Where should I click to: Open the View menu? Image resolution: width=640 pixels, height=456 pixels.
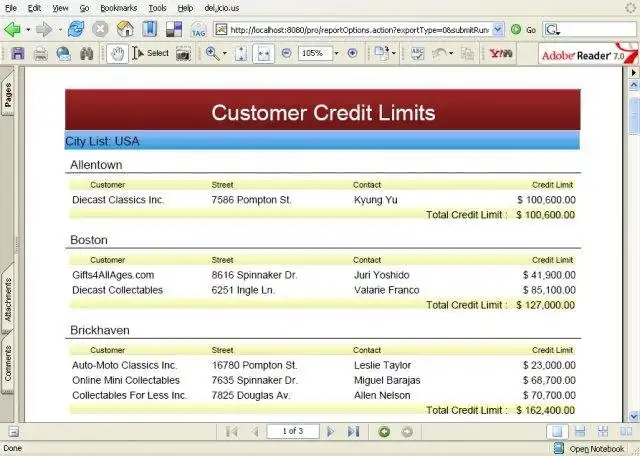(x=60, y=8)
